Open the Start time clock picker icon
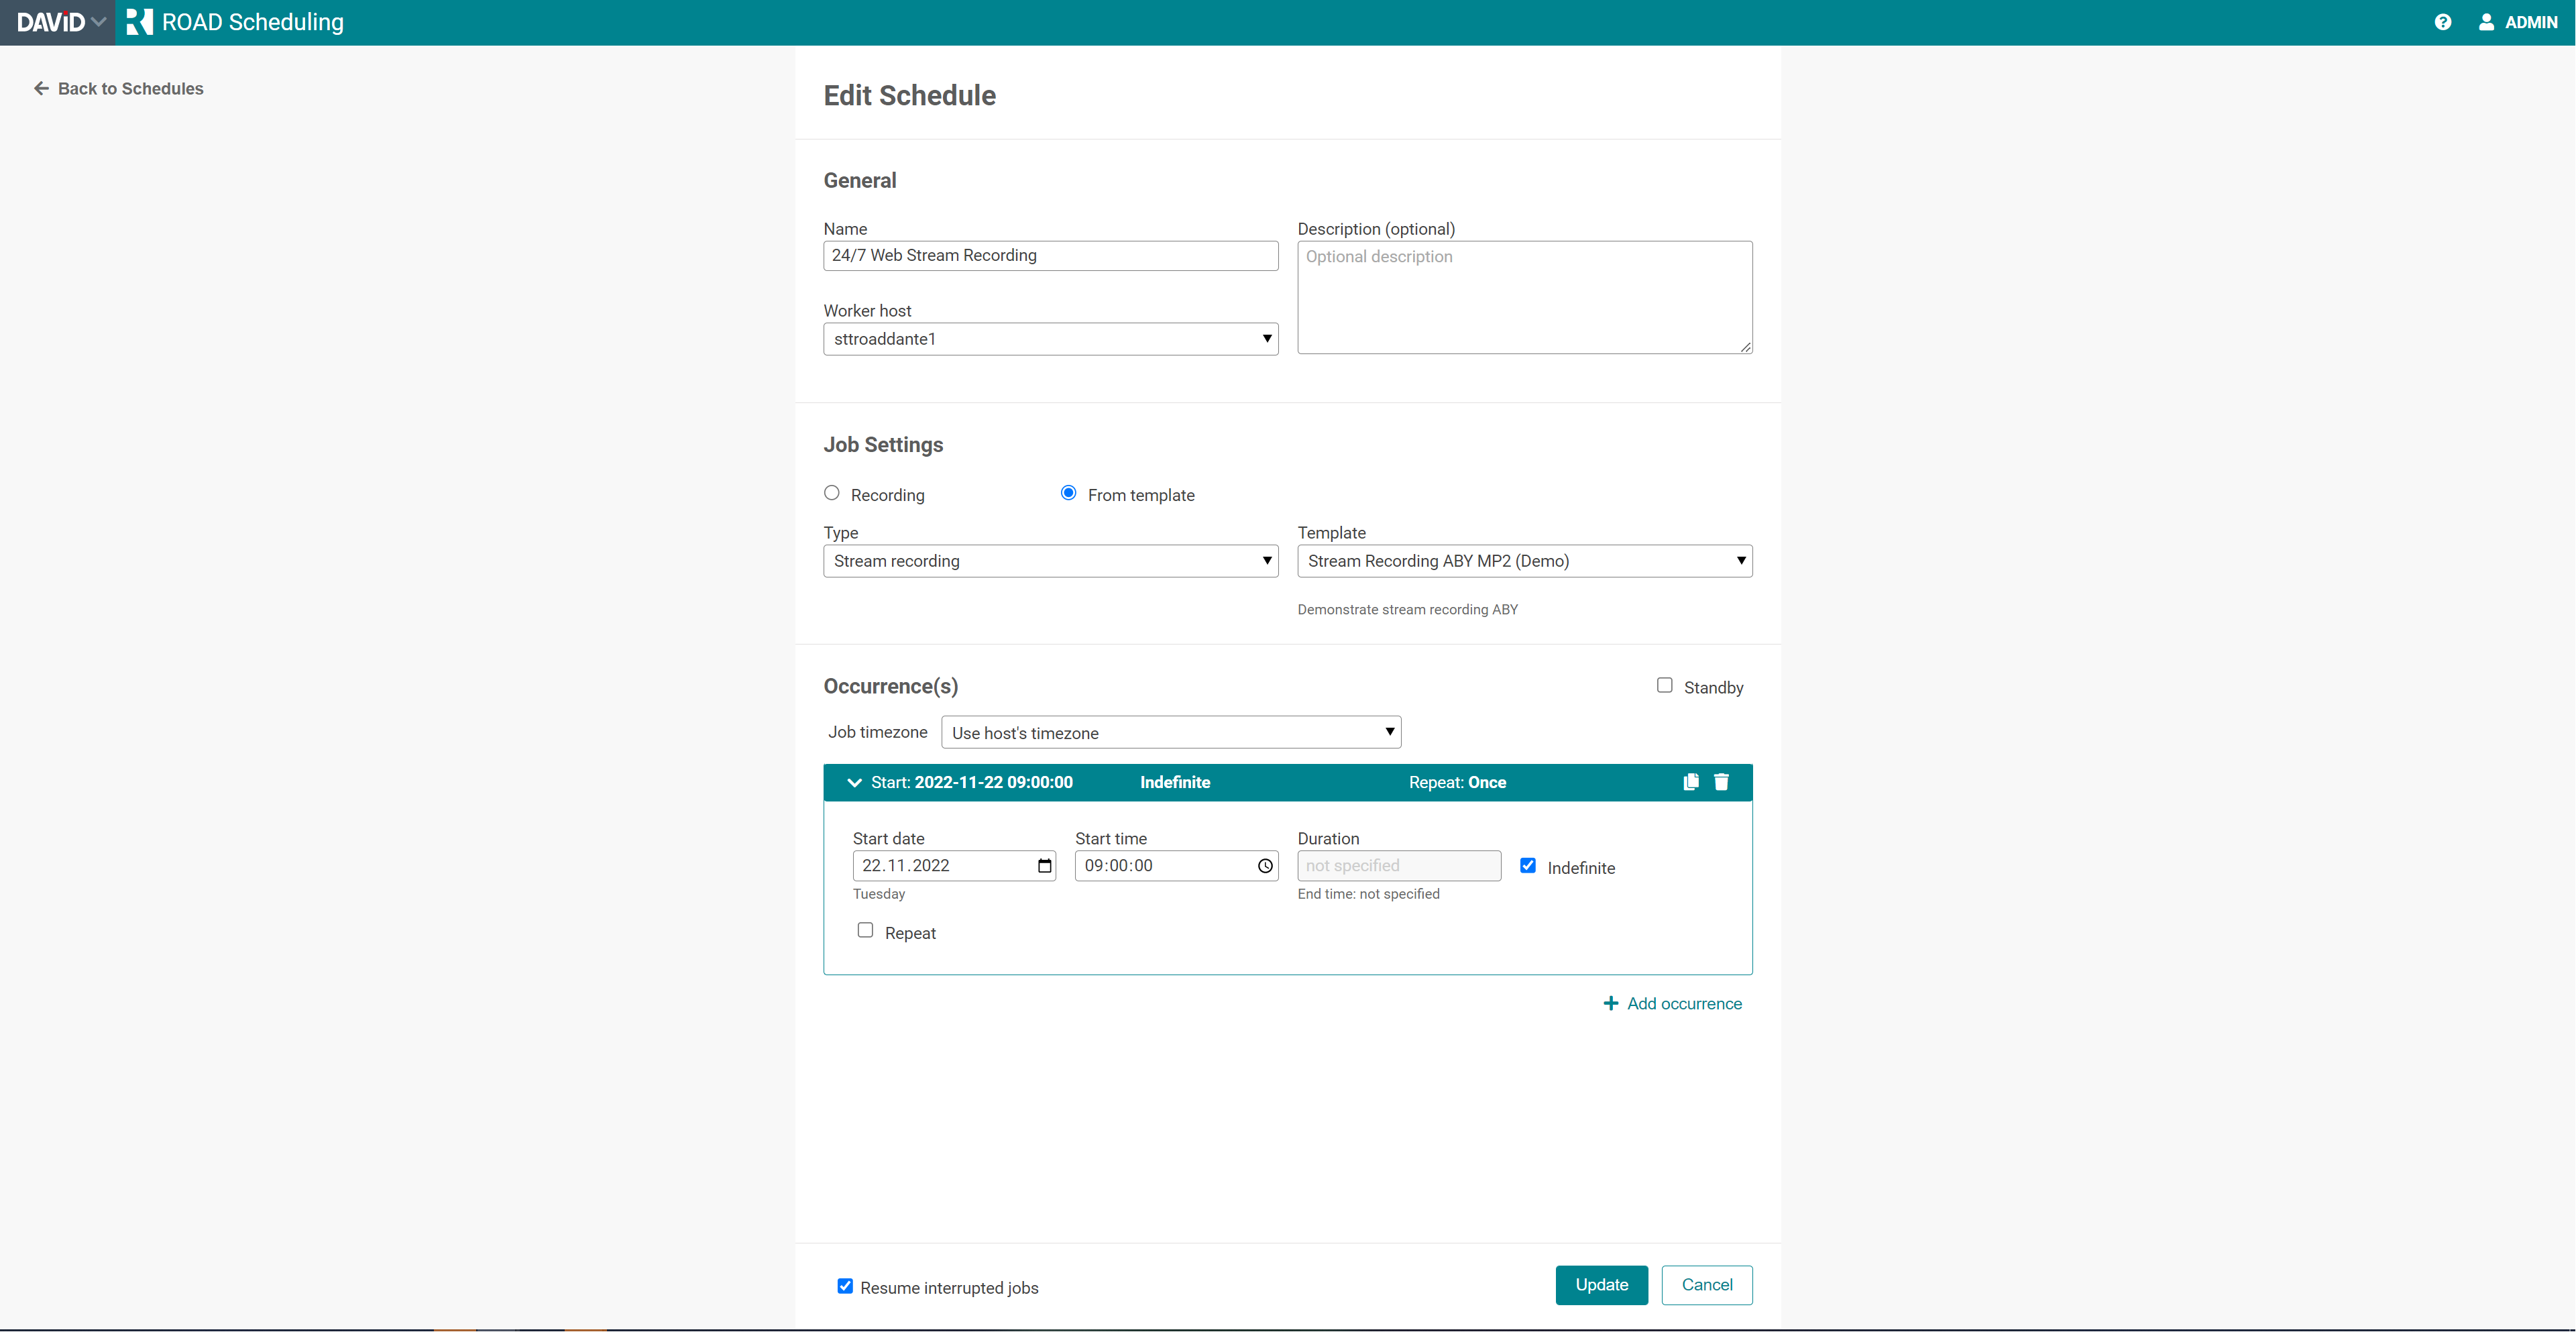Viewport: 2576px width, 1332px height. click(x=1265, y=866)
